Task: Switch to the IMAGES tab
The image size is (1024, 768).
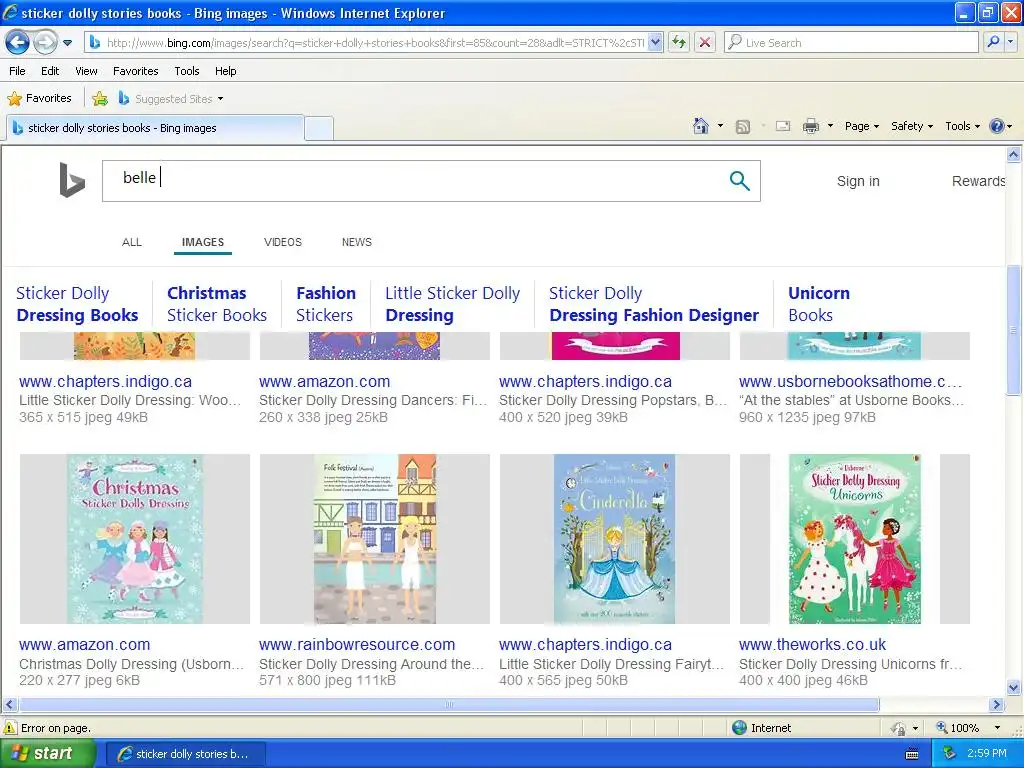Action: [203, 242]
